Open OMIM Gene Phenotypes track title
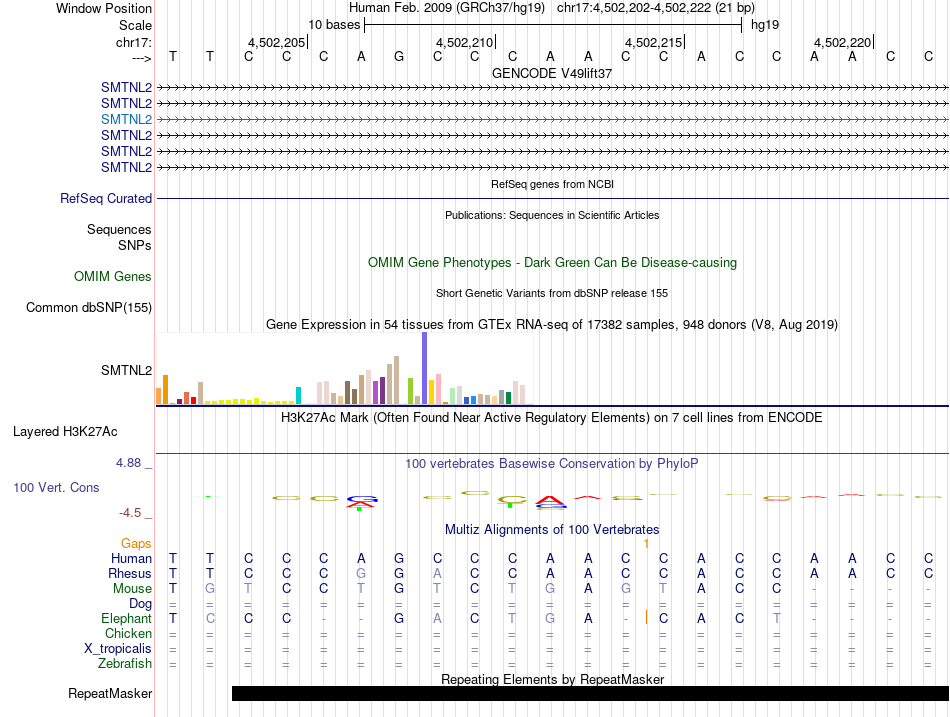This screenshot has width=950, height=717. 552,262
